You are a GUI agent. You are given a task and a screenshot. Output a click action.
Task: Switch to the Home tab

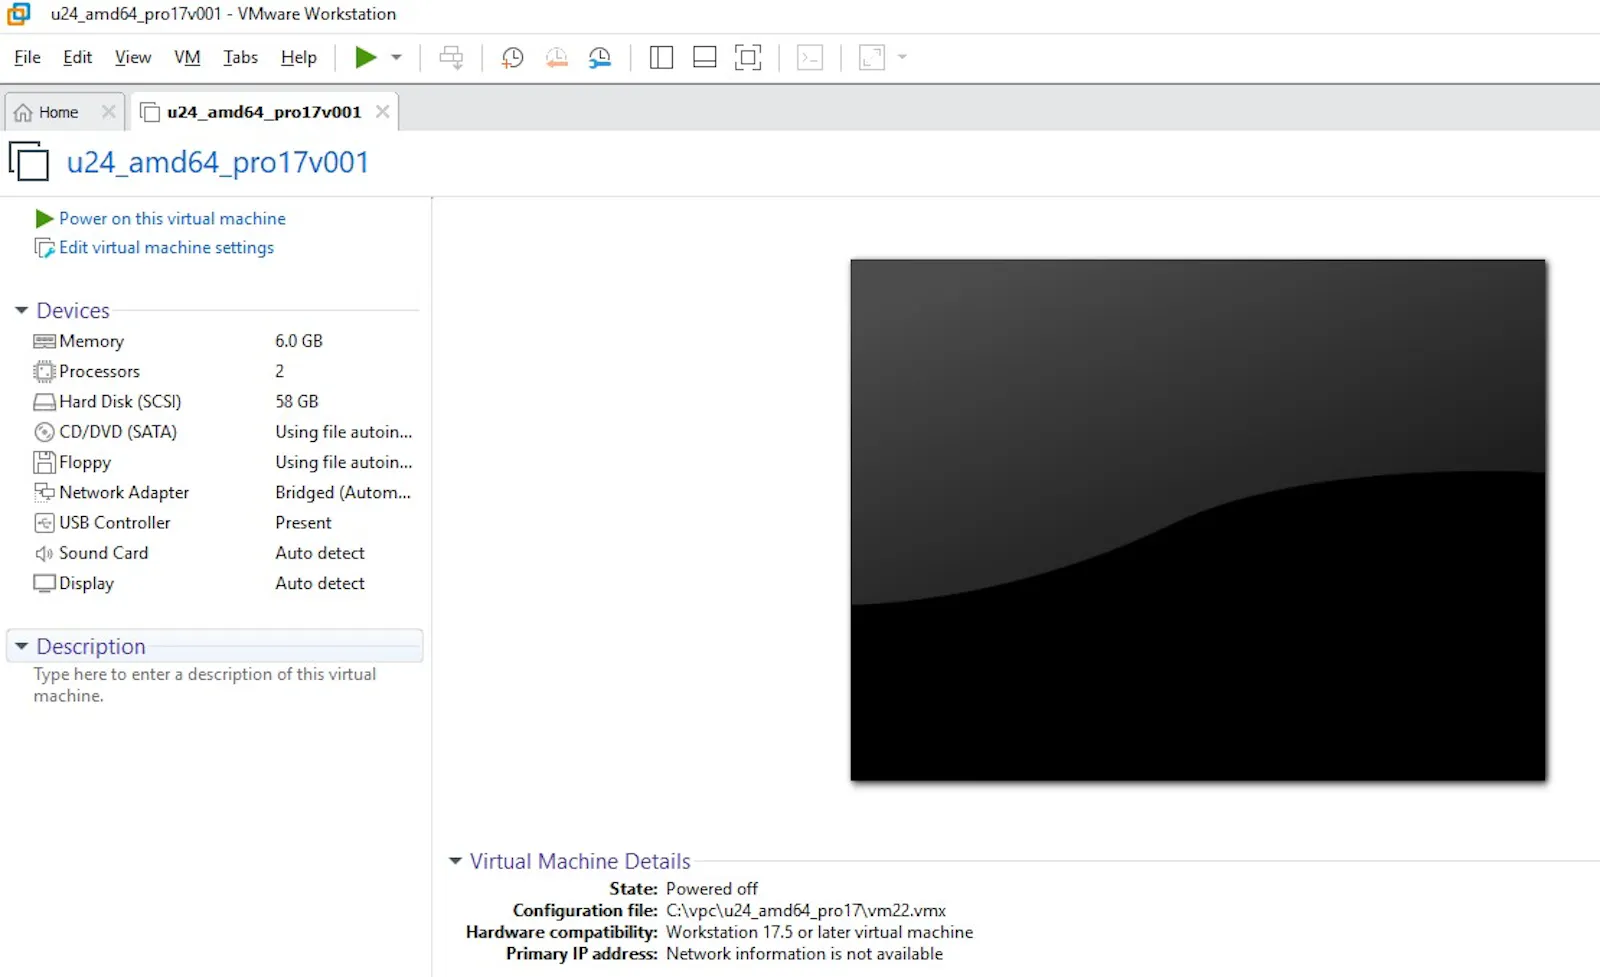[x=58, y=112]
